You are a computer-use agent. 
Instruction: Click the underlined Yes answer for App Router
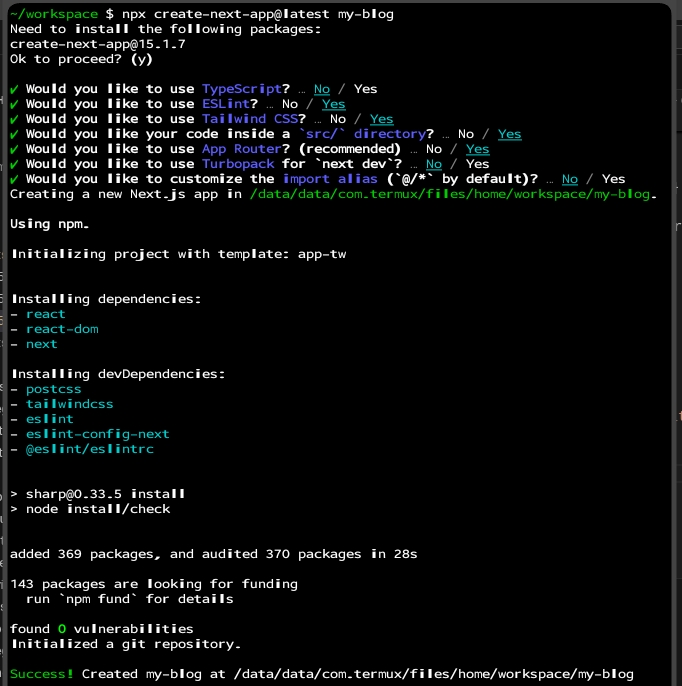[477, 149]
